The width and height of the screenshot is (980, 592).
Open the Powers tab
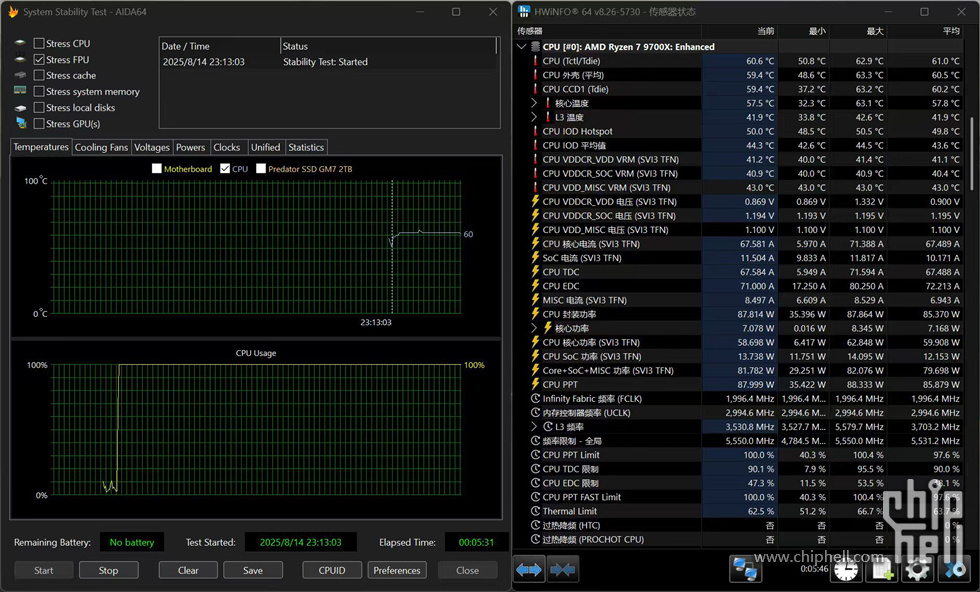click(191, 148)
